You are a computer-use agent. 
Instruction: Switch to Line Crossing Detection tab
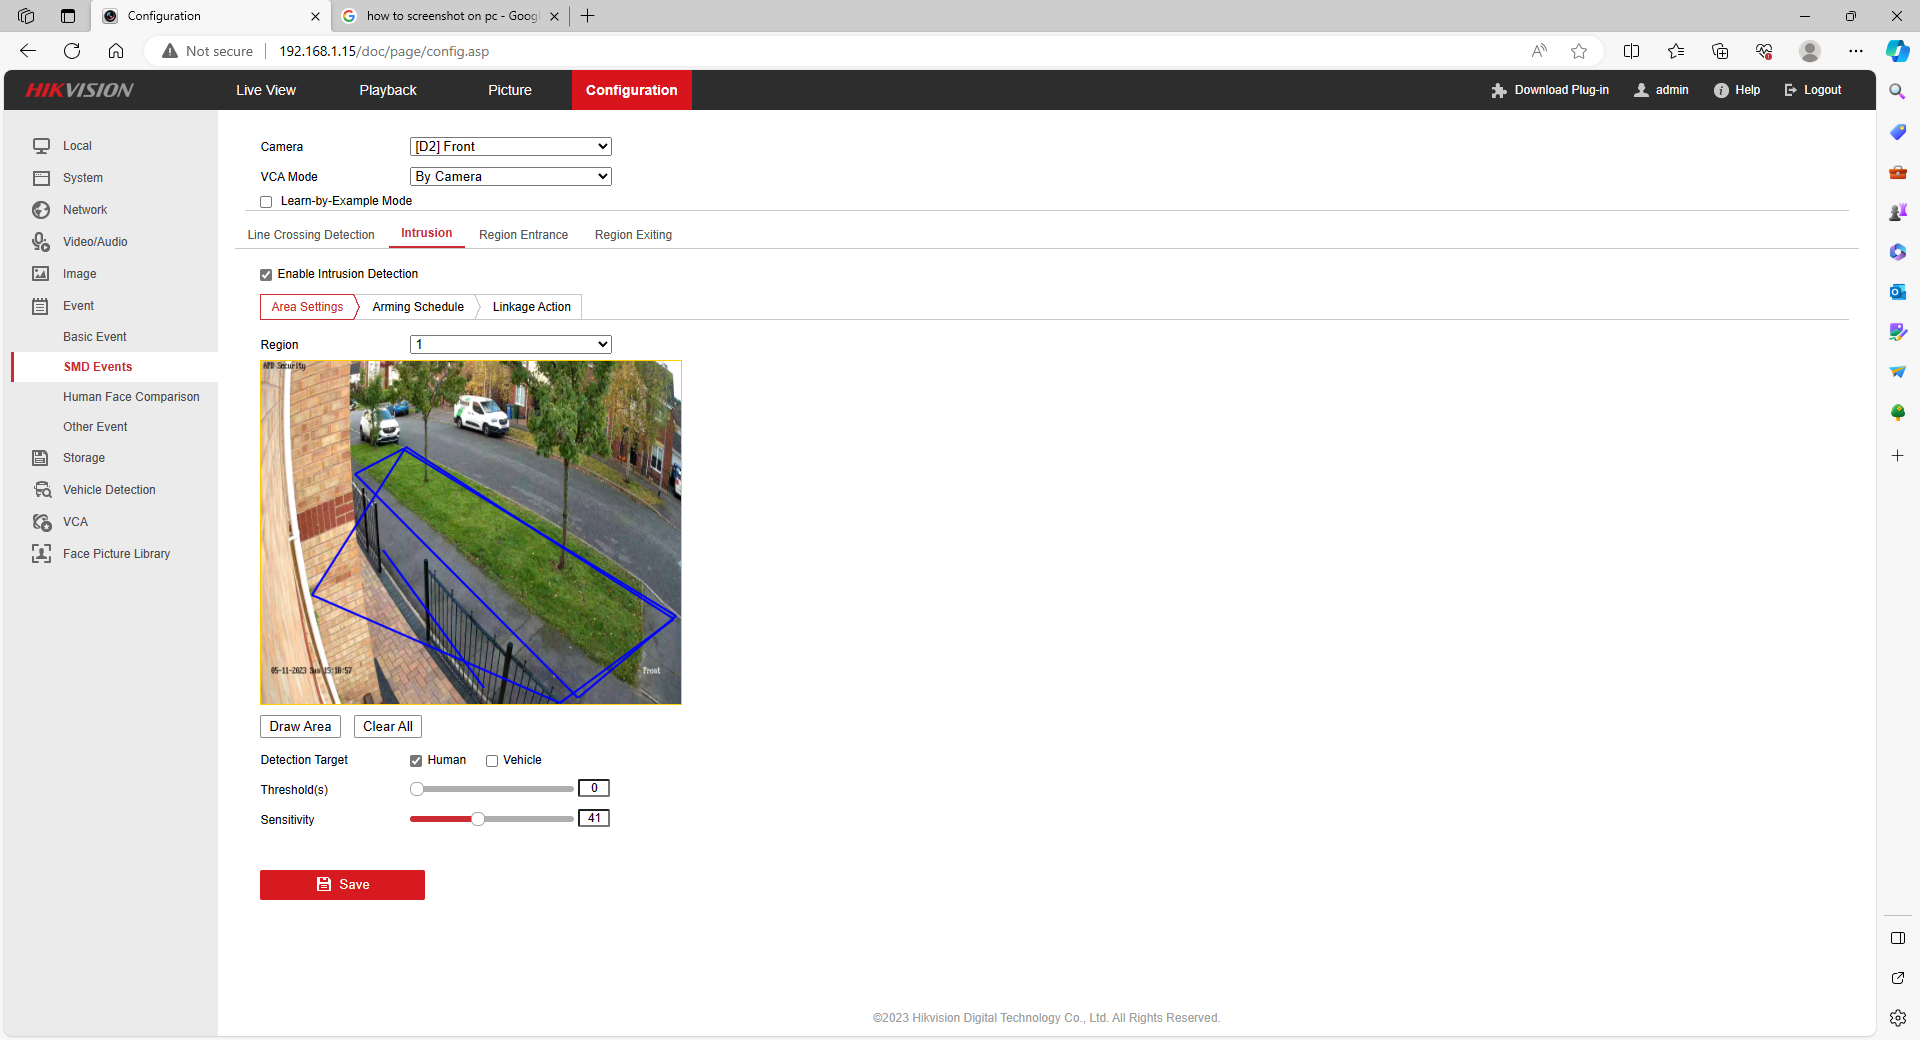[311, 235]
